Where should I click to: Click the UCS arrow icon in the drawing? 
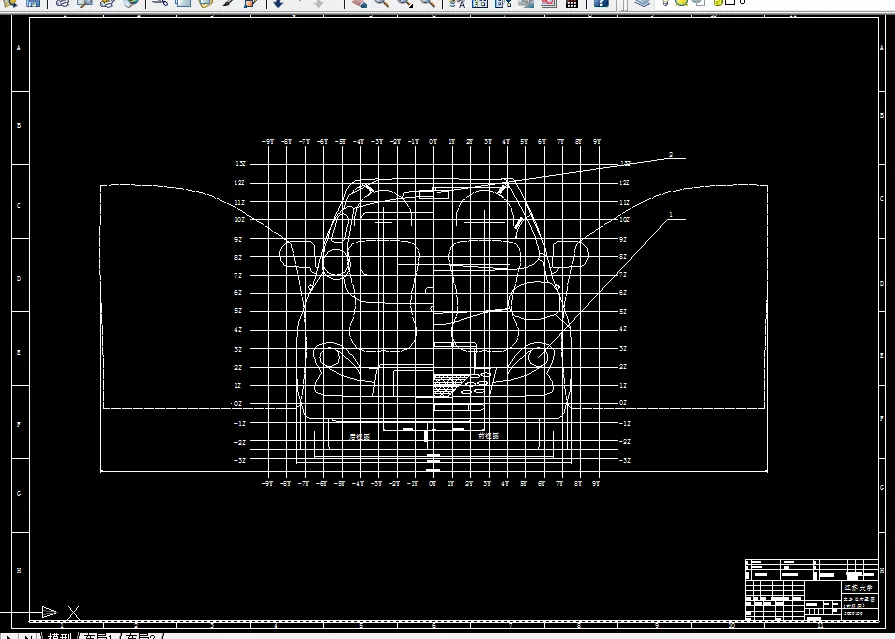49,612
